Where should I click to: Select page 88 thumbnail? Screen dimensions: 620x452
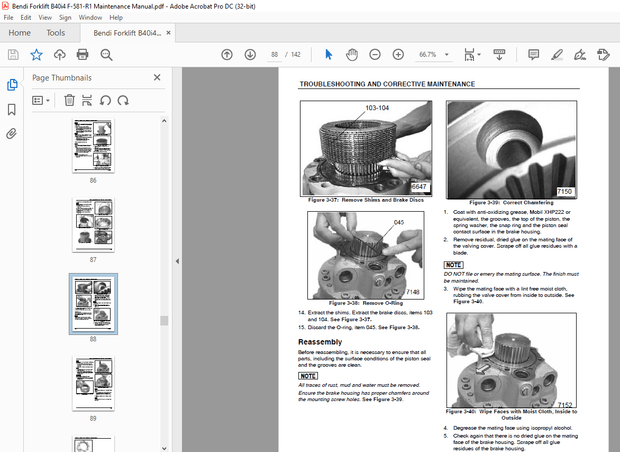tap(93, 304)
